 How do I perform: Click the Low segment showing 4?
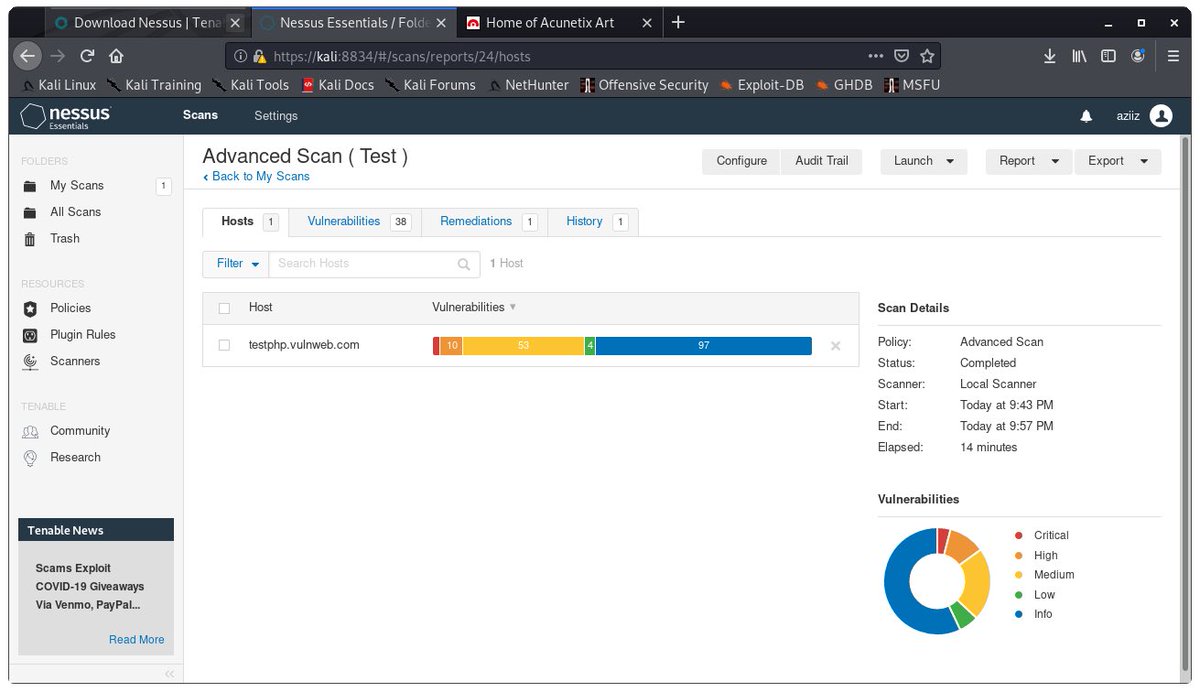(590, 346)
